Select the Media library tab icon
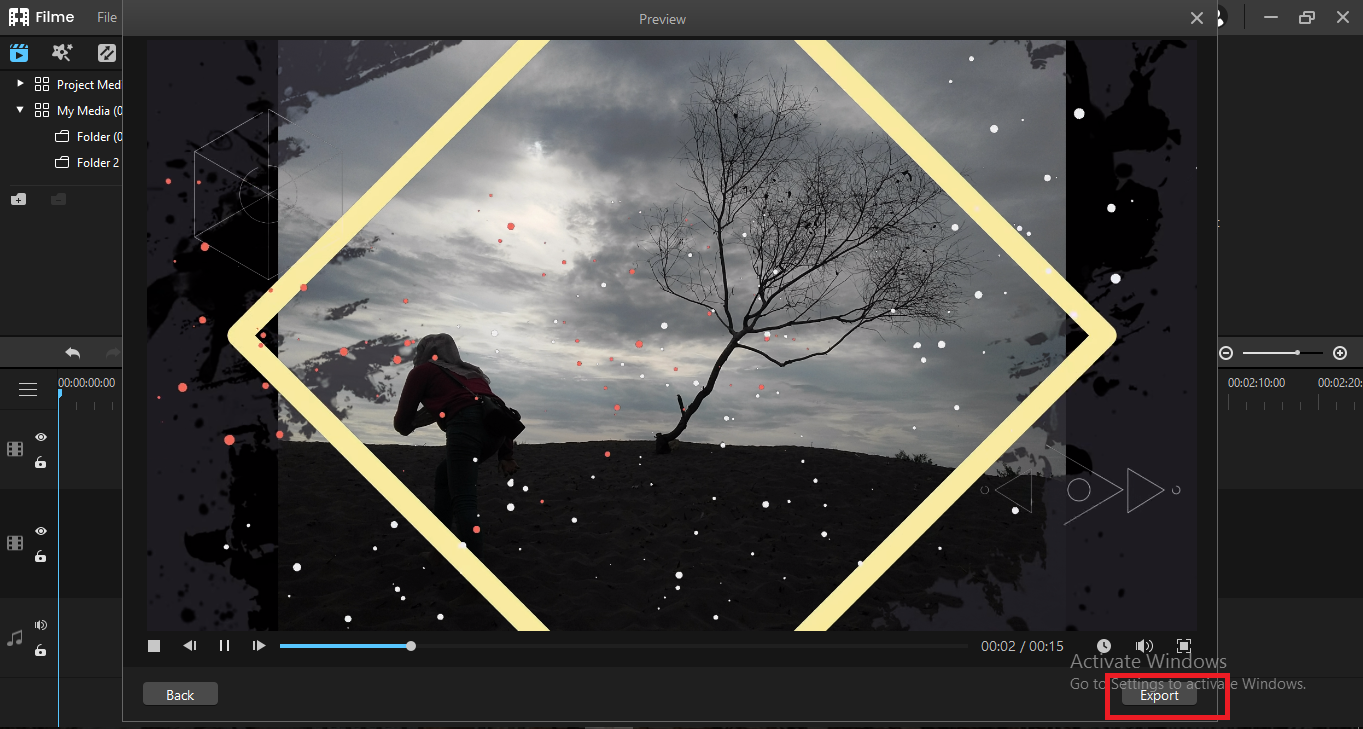The image size is (1363, 729). 18,52
